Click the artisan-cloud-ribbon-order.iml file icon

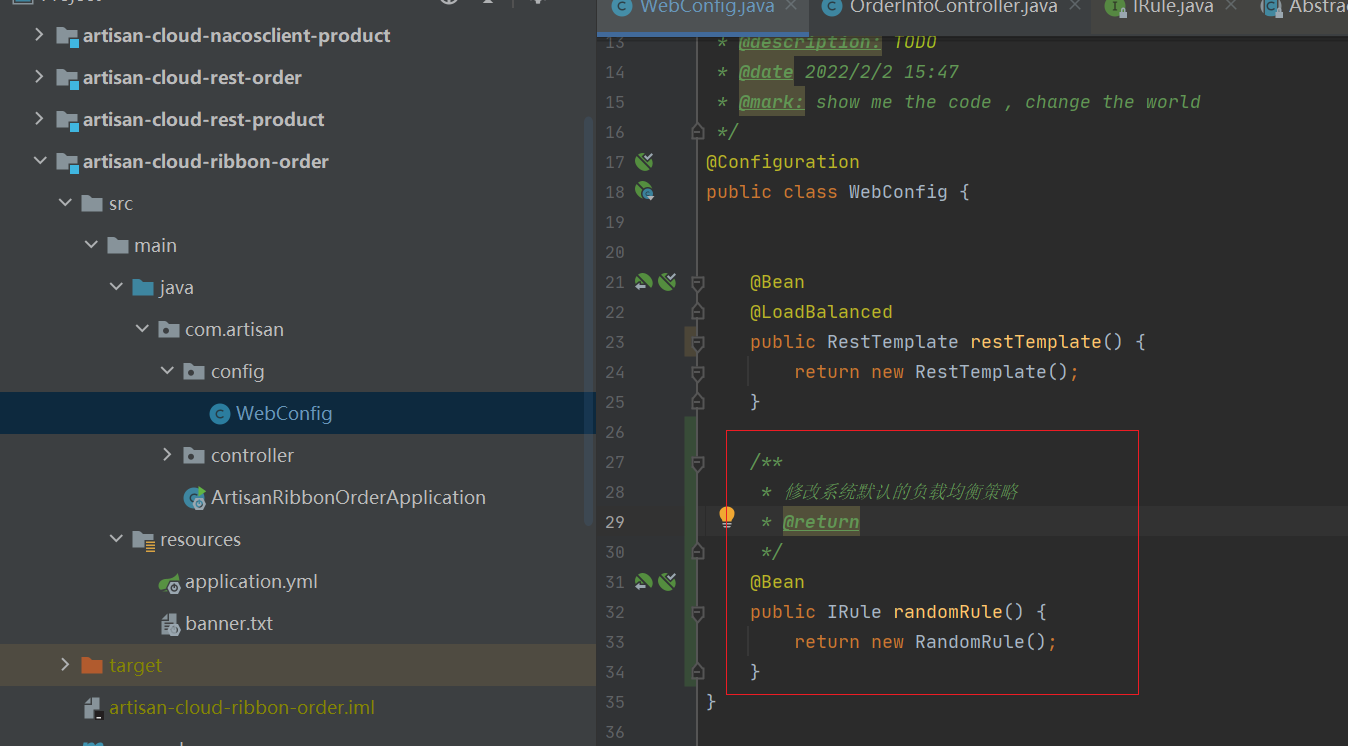[94, 708]
